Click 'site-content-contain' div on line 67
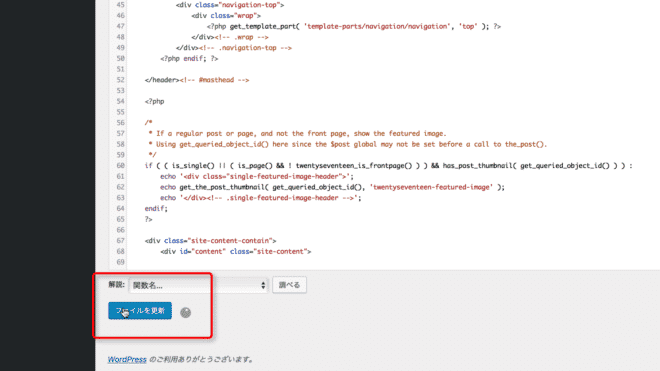 pyautogui.click(x=210, y=241)
